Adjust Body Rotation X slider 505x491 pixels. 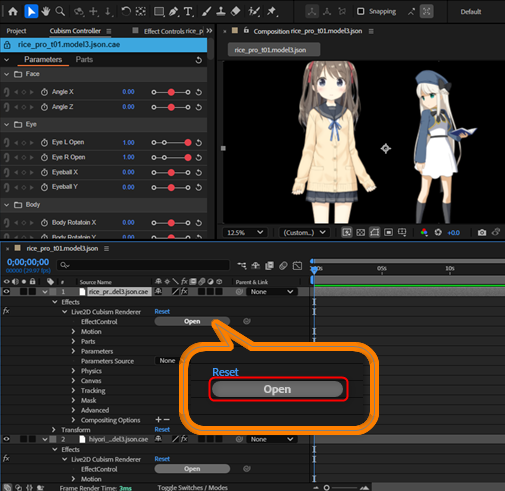[171, 223]
